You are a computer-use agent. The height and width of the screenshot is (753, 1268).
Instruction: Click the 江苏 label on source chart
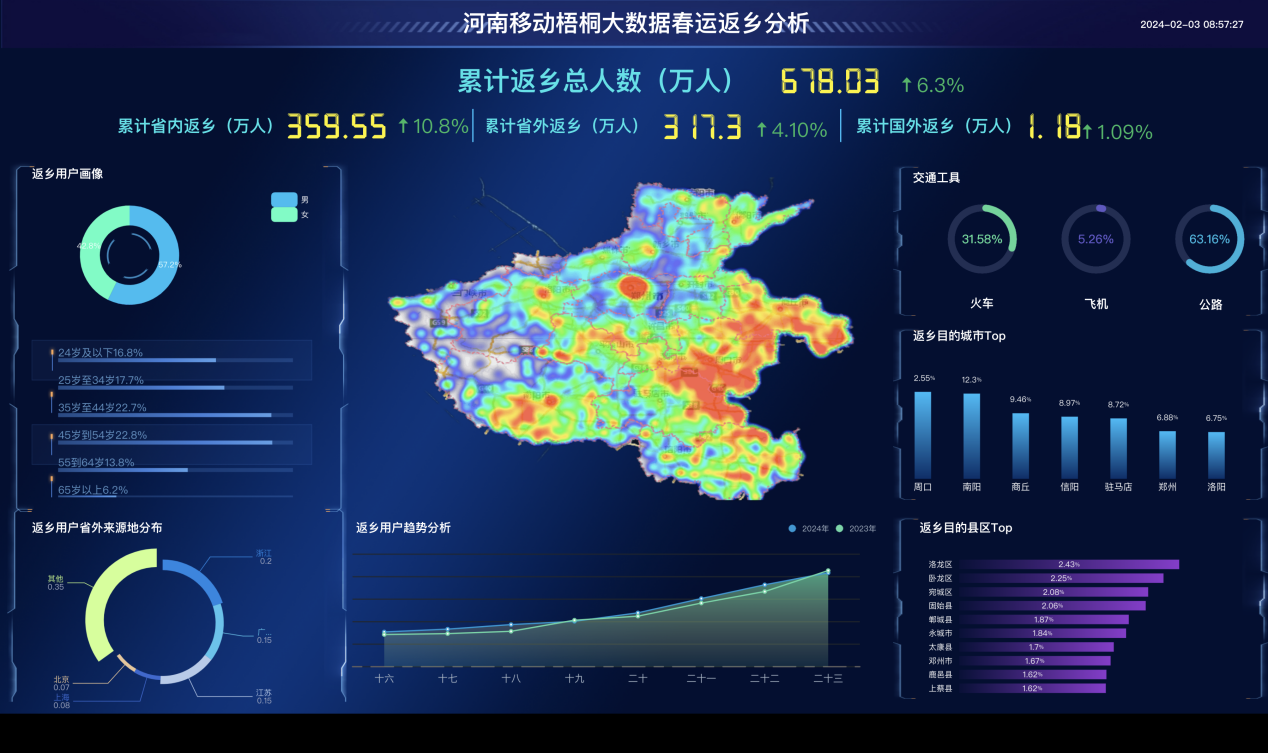point(263,692)
